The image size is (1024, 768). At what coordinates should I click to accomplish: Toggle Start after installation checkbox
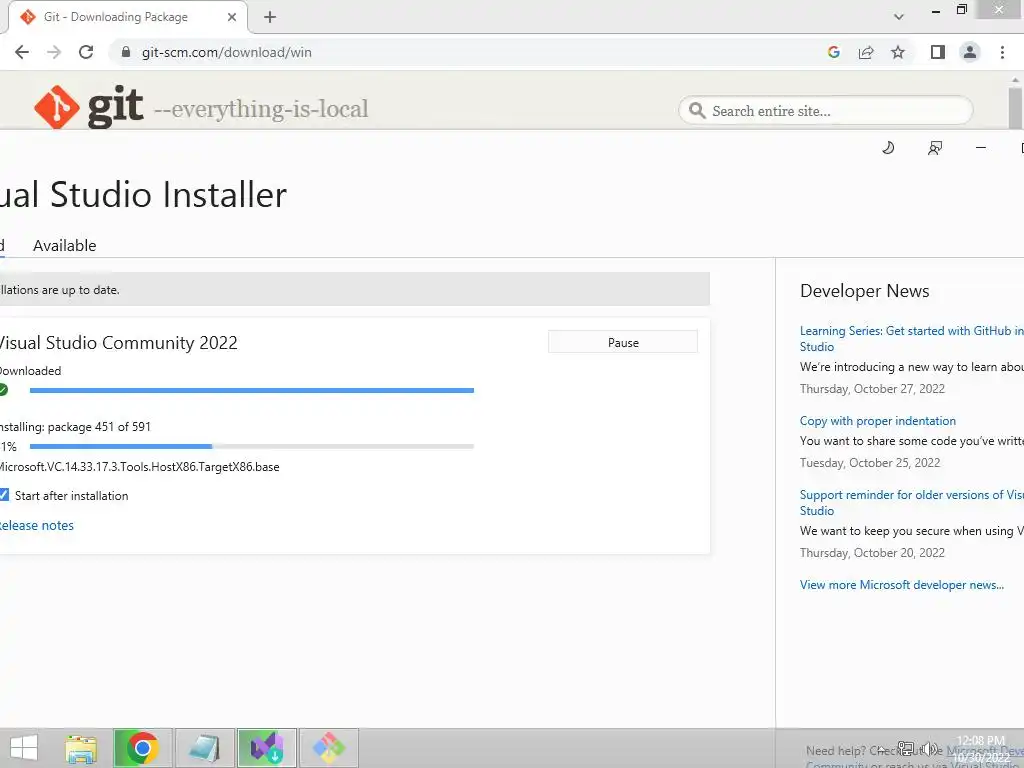coord(4,495)
